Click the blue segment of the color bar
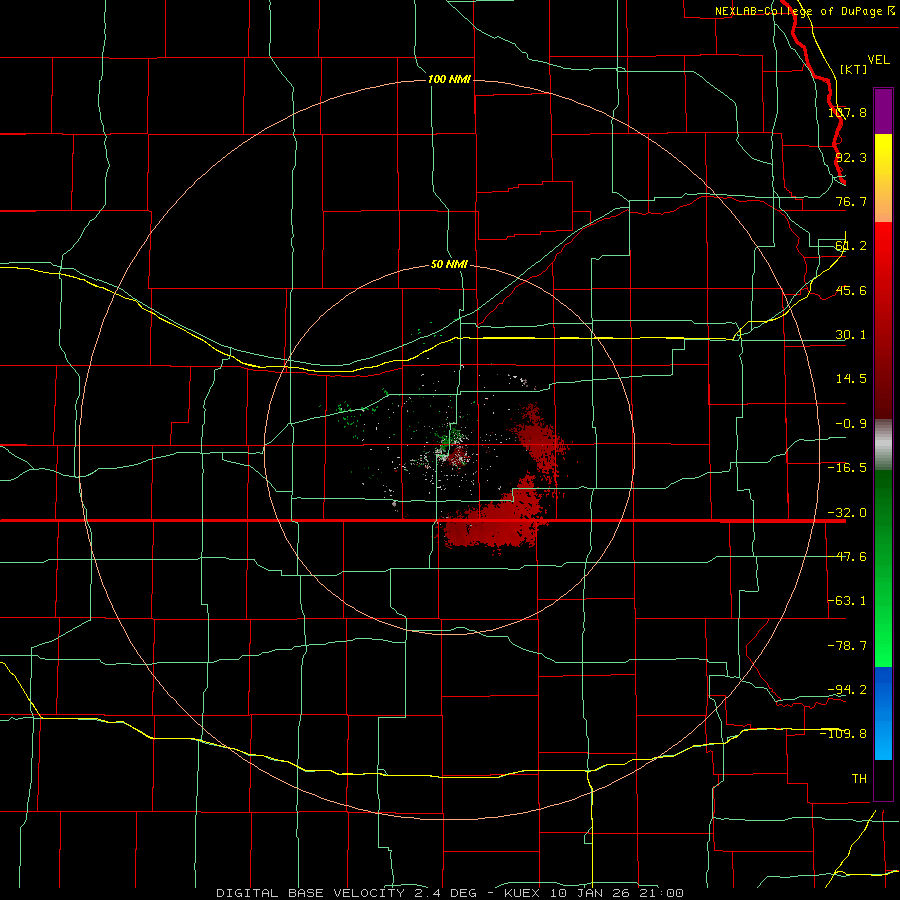This screenshot has height=900, width=900. coord(883,713)
